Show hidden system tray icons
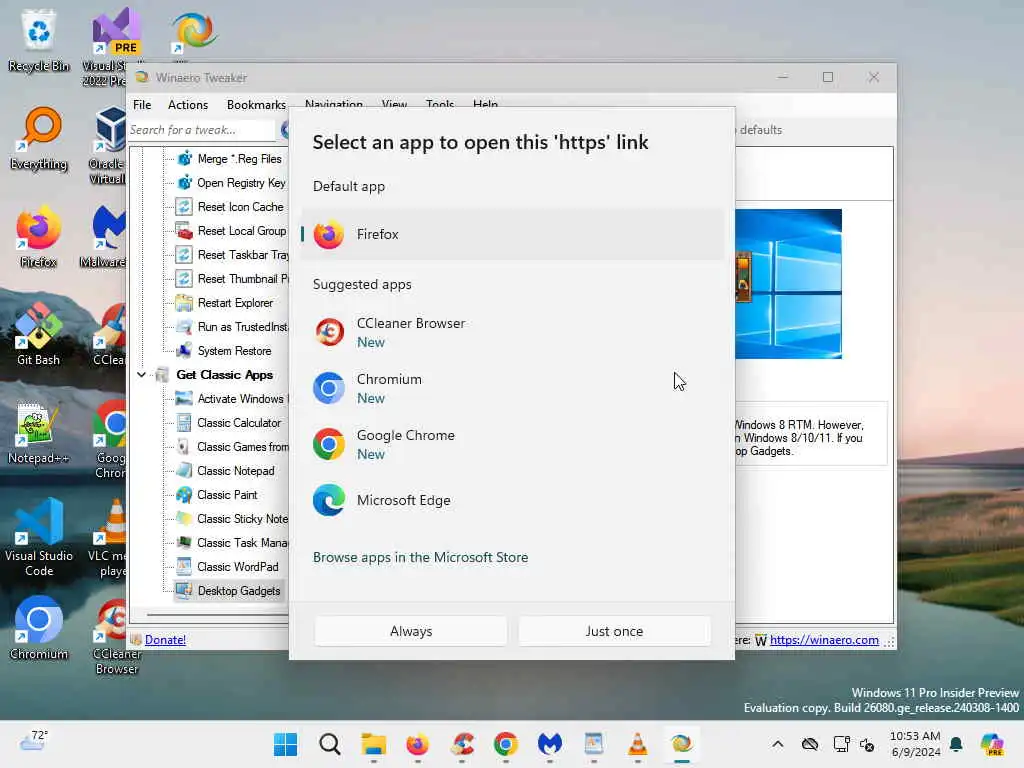 [778, 744]
